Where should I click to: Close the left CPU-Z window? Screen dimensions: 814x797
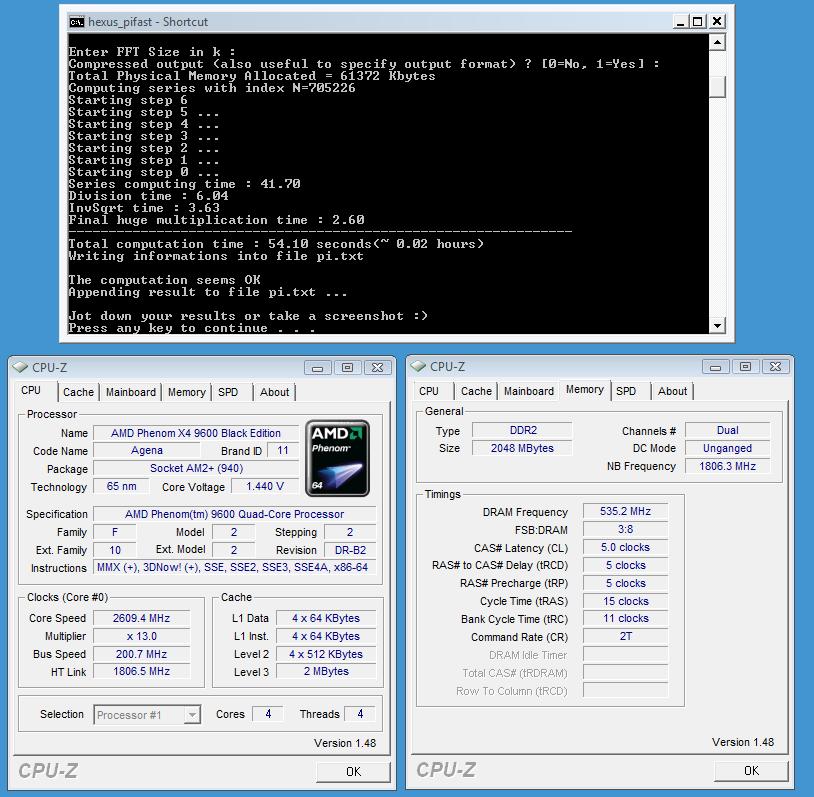[377, 368]
